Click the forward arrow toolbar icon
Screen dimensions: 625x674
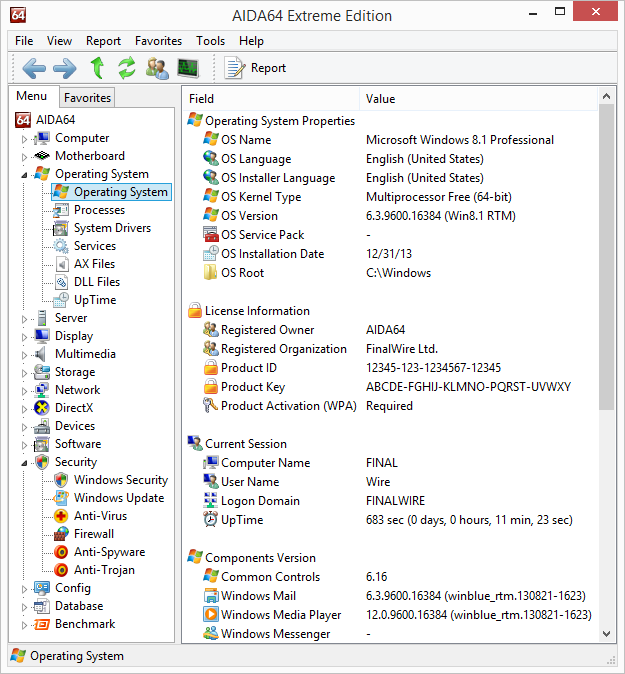[x=65, y=68]
